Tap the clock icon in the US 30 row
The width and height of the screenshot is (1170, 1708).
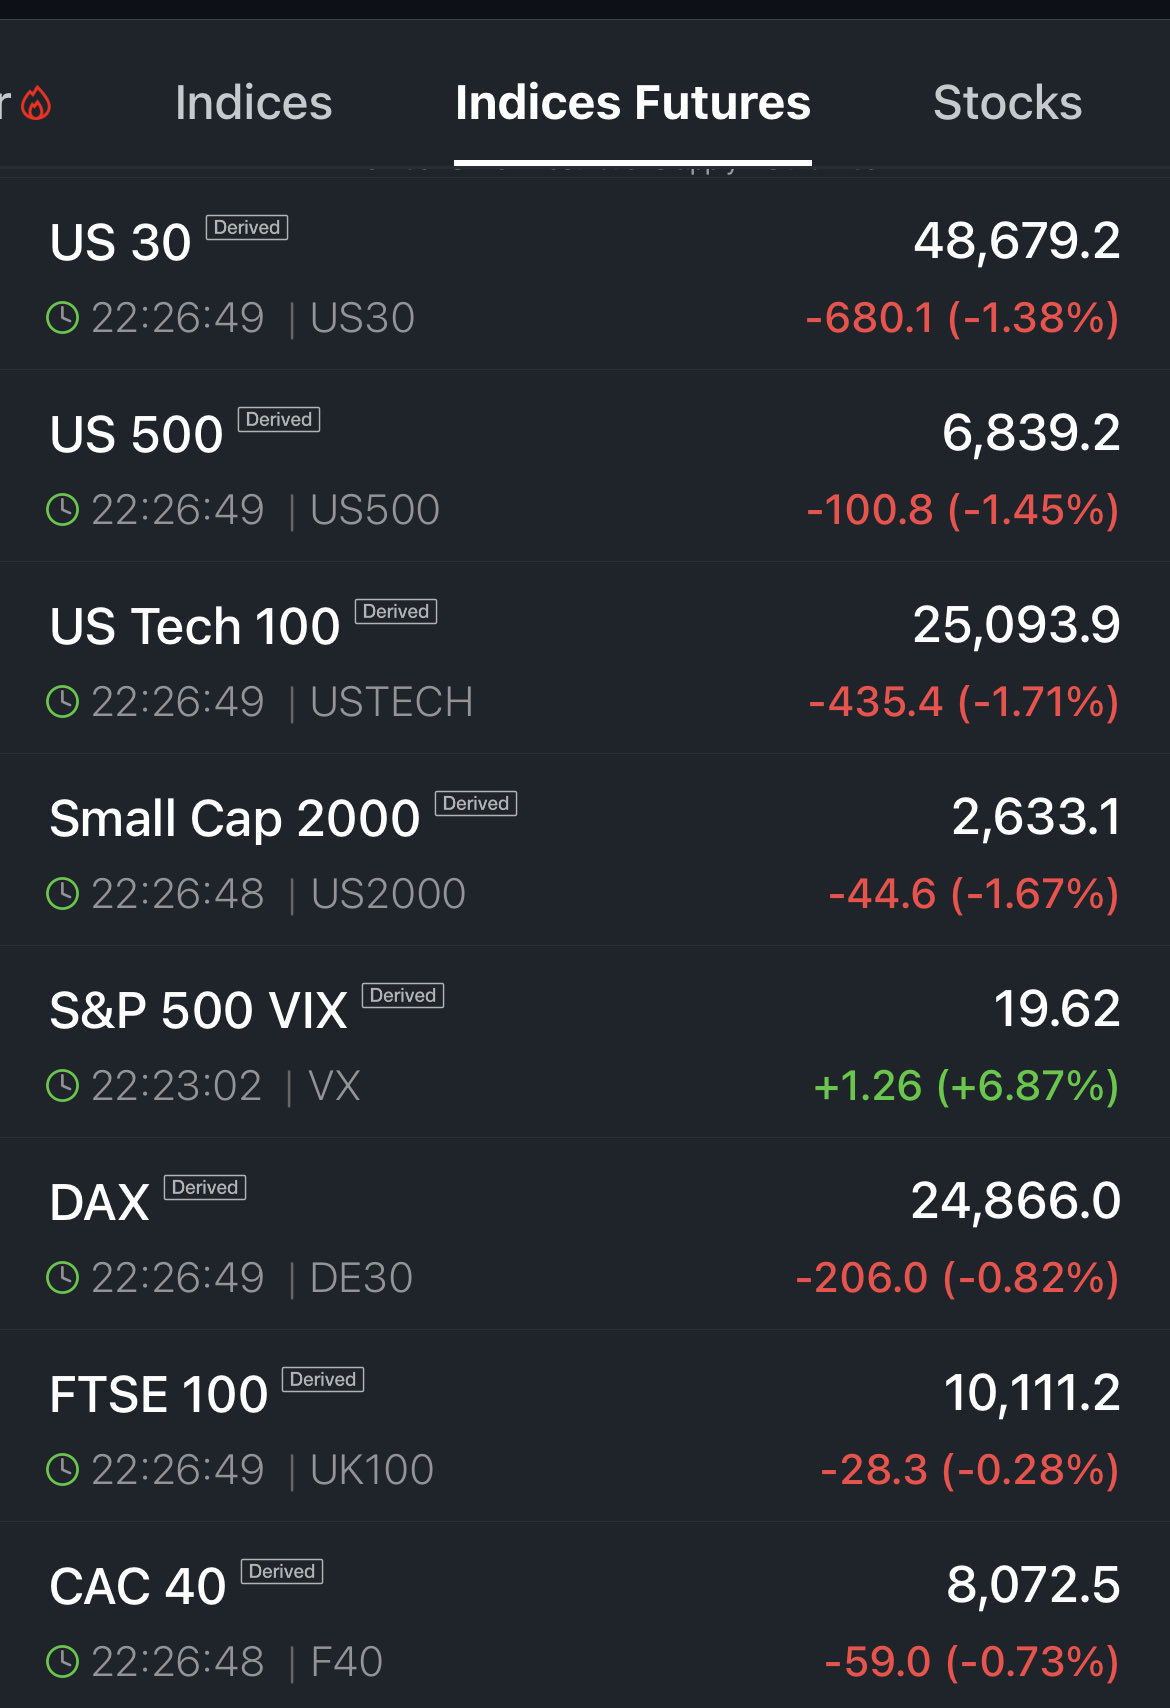[63, 318]
